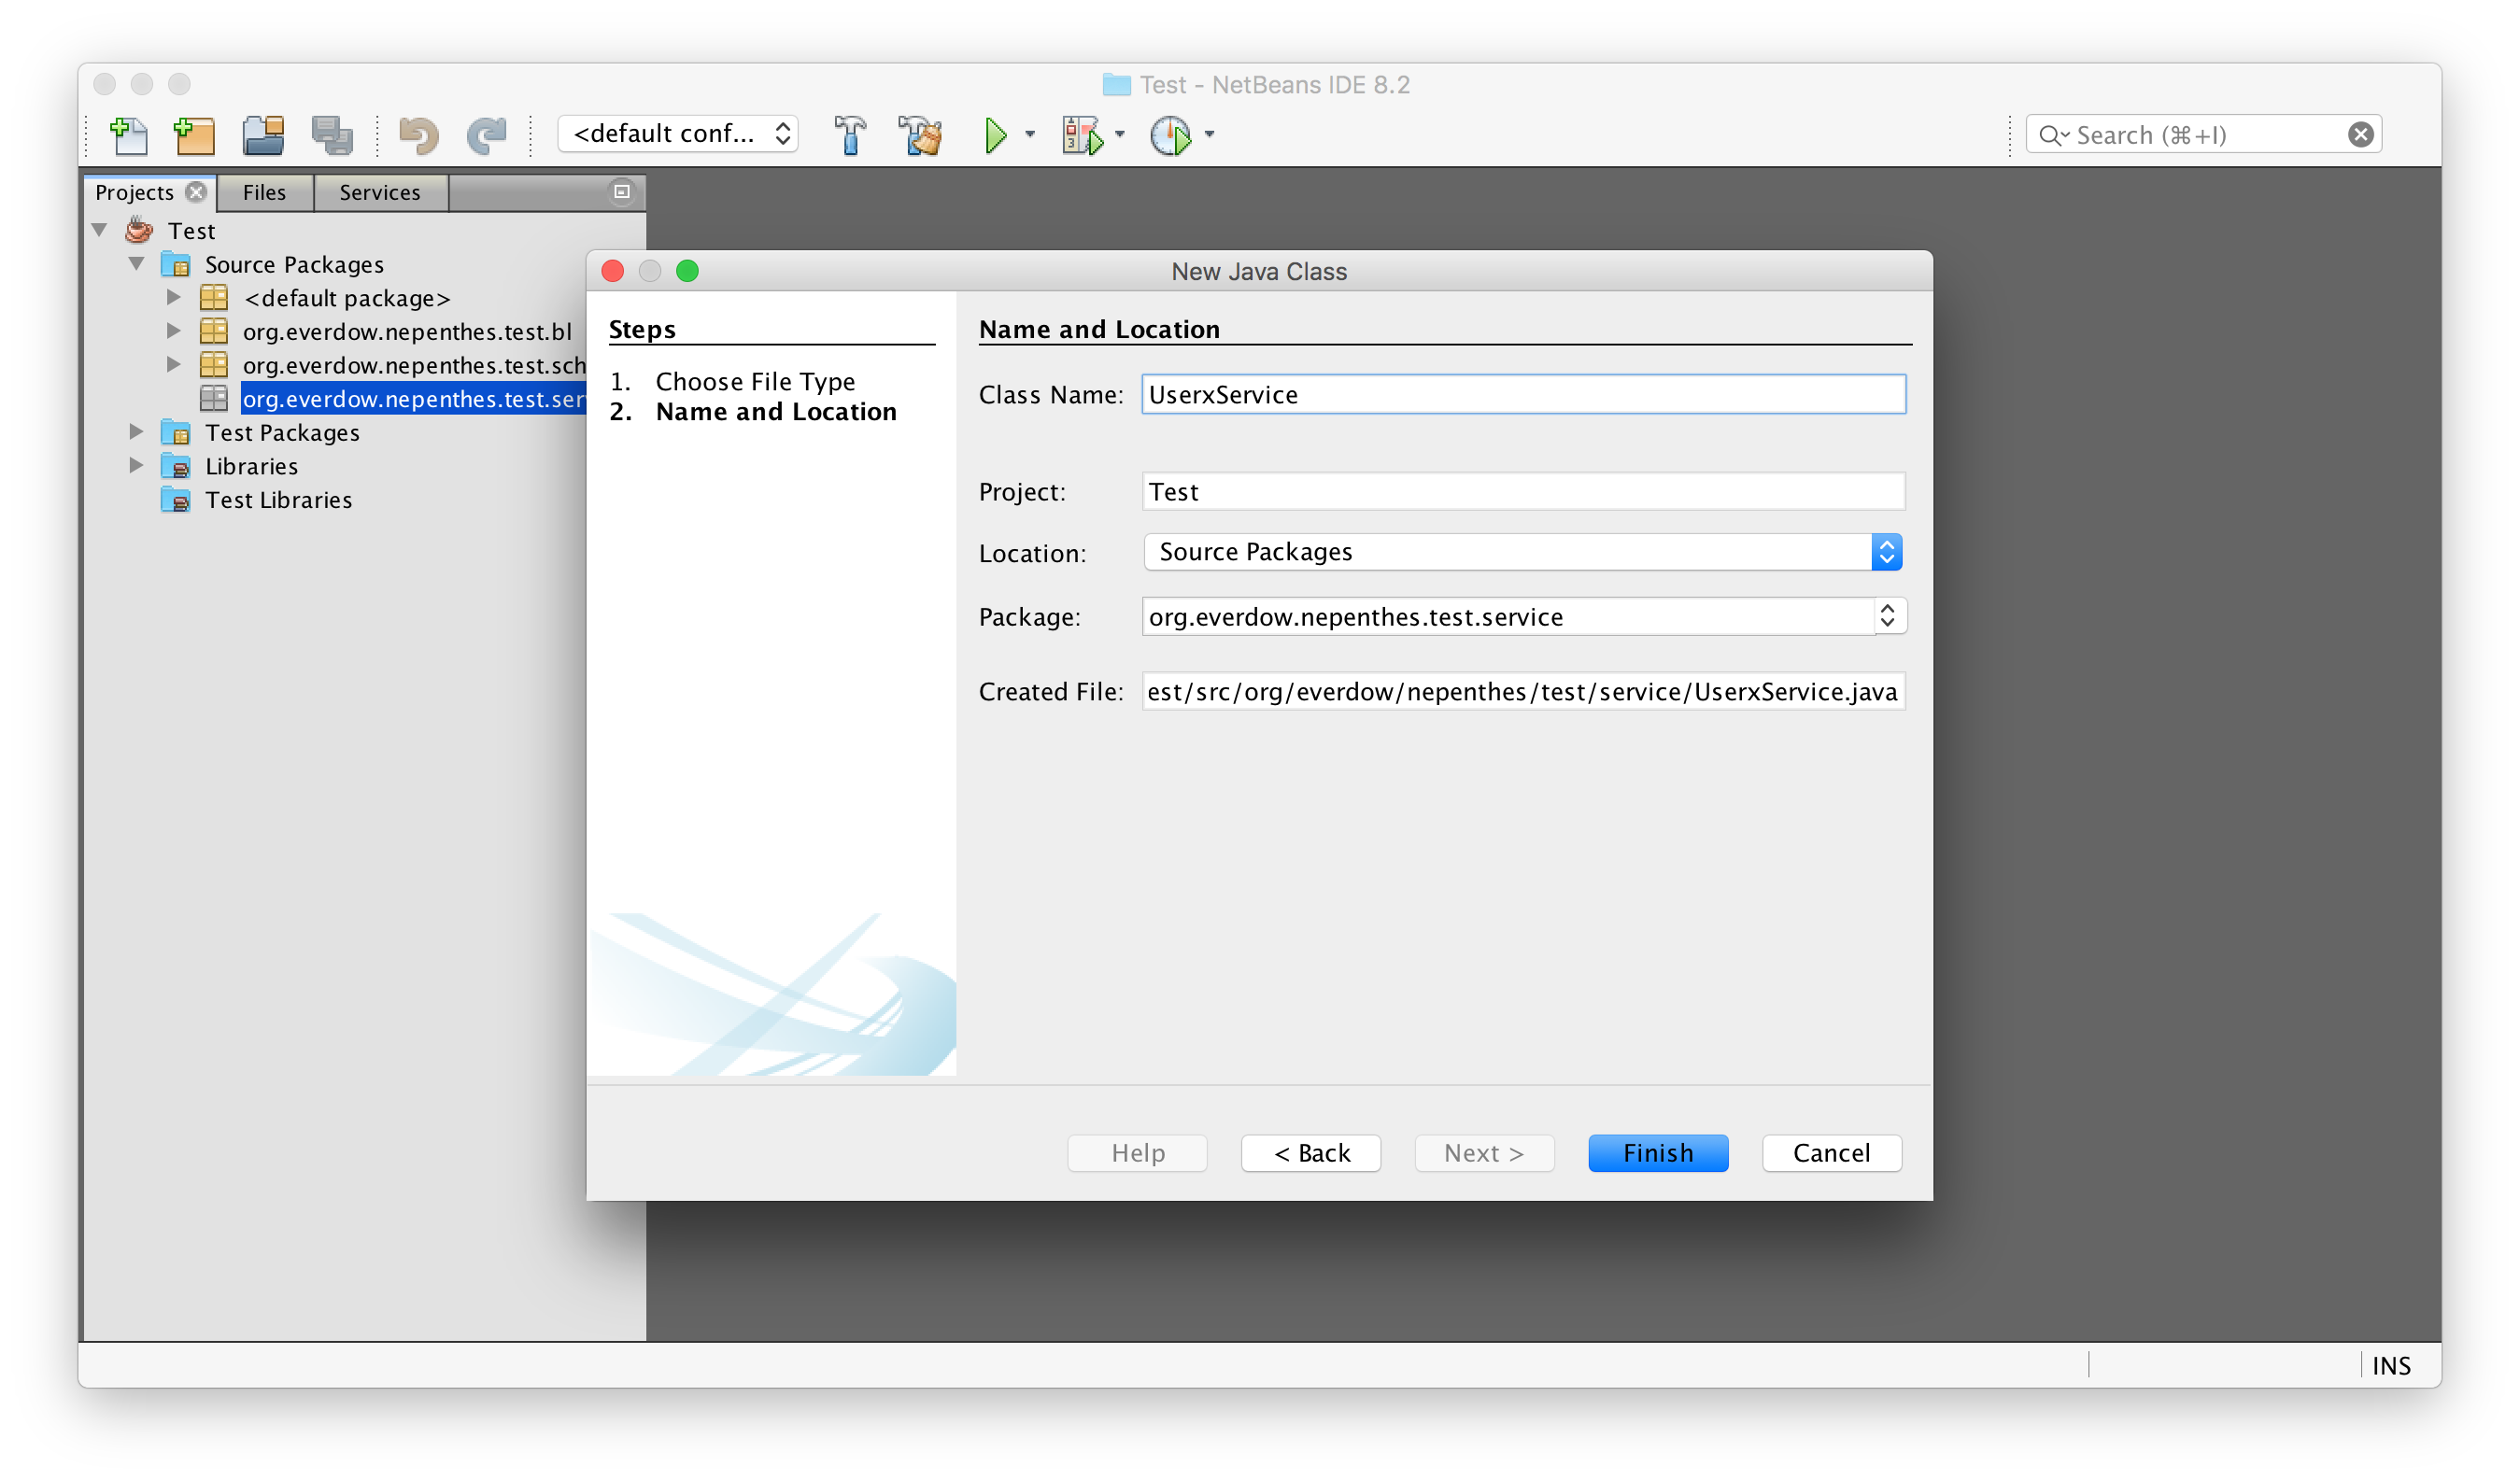Click the Search input field
Viewport: 2520px width, 1481px height.
coord(2204,134)
